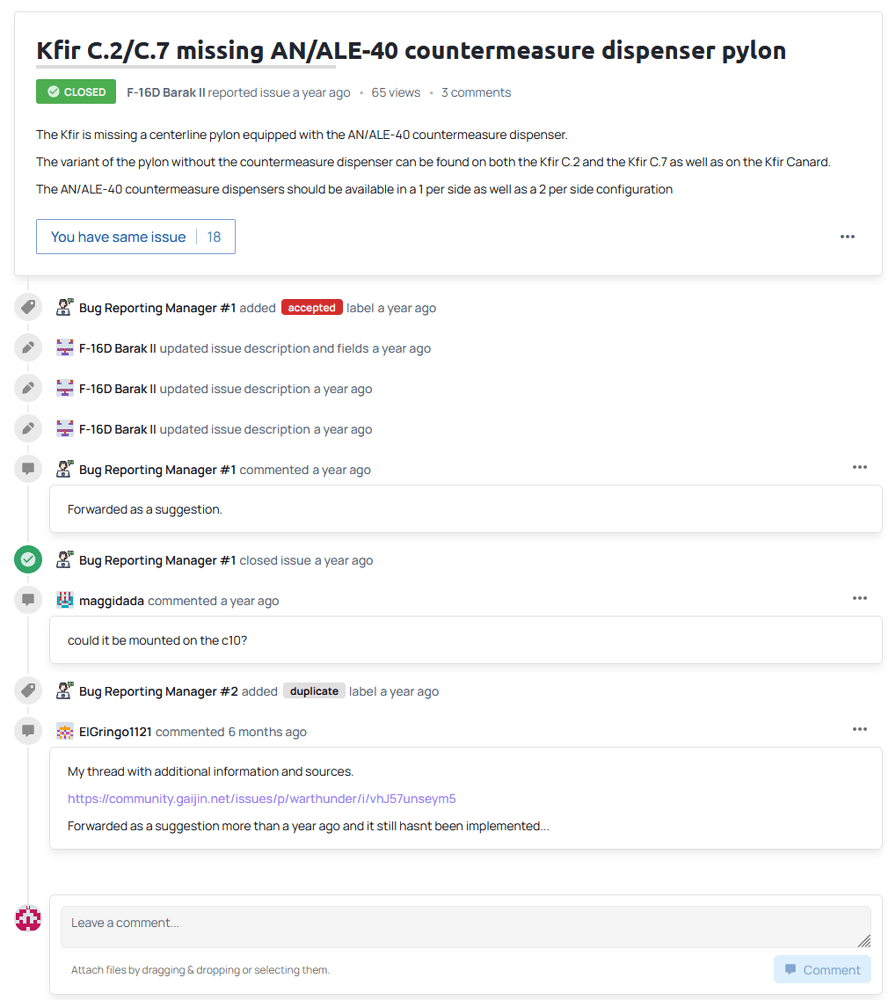This screenshot has width=896, height=1000.
Task: Click maggidada's avatar icon
Action: tap(64, 600)
